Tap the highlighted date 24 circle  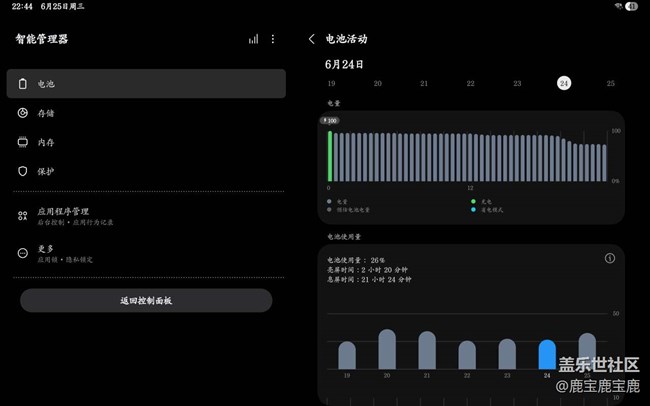point(564,84)
